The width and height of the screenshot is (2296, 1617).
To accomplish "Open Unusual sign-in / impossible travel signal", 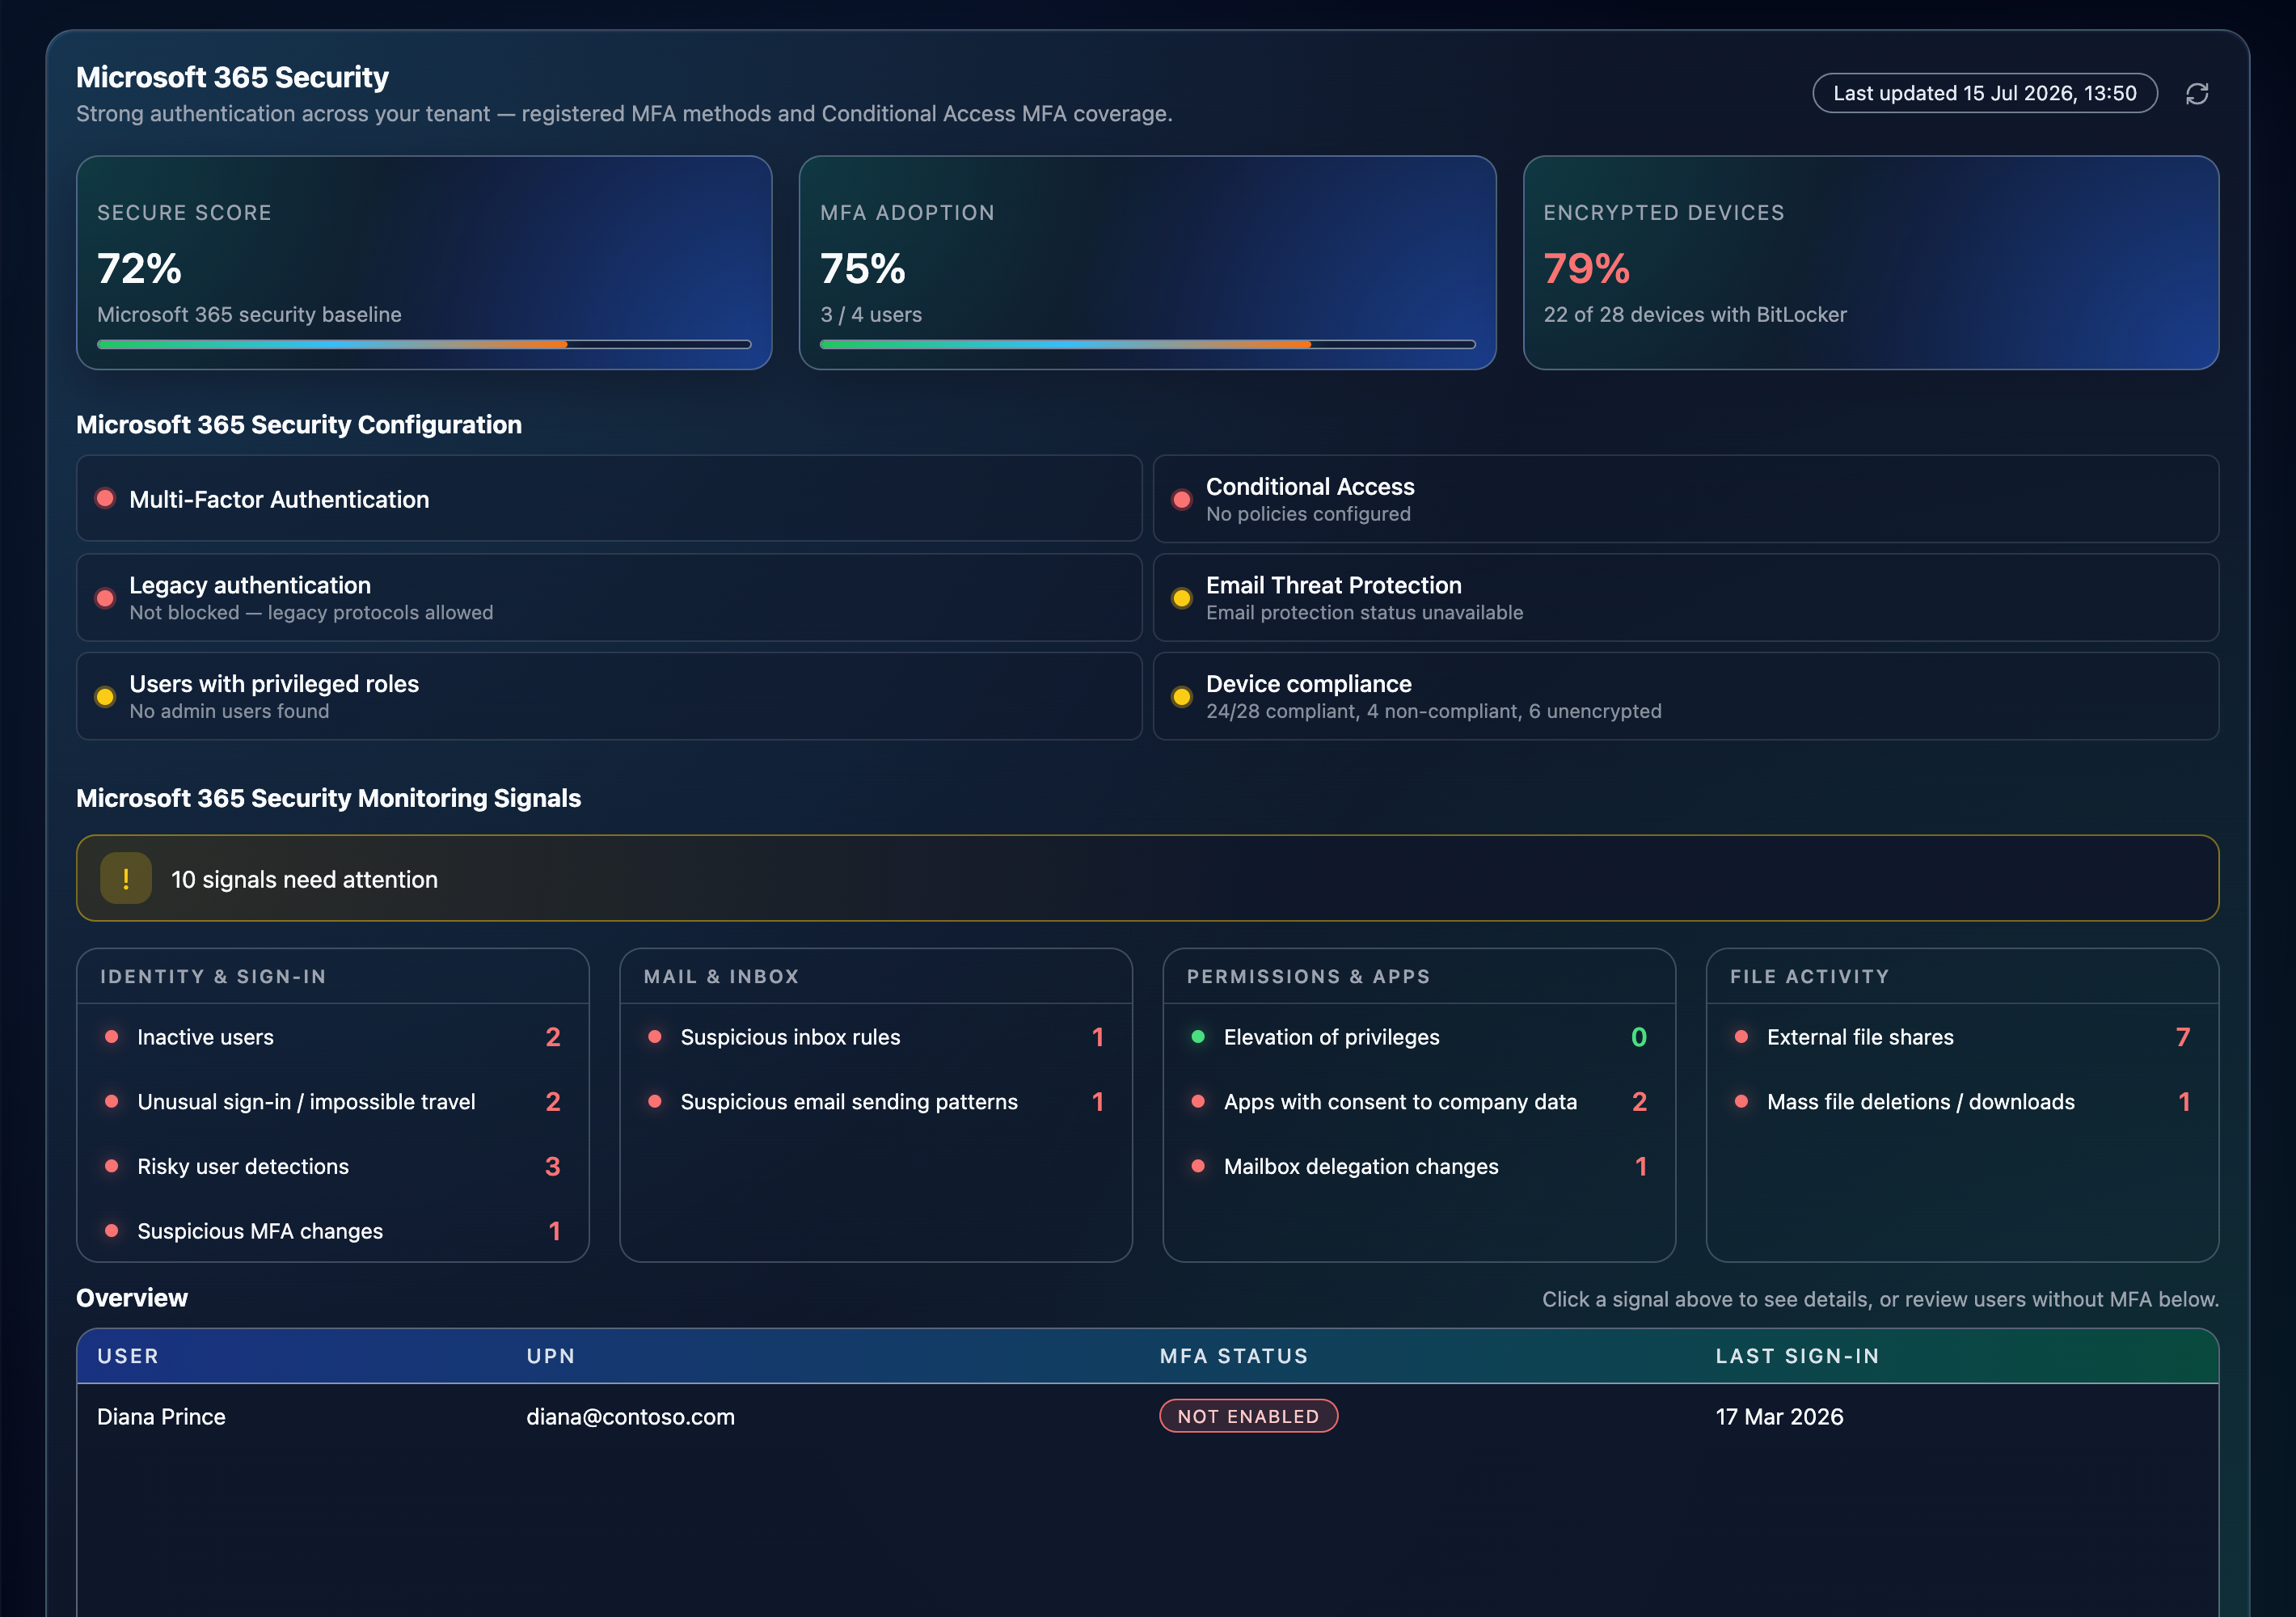I will 332,1101.
